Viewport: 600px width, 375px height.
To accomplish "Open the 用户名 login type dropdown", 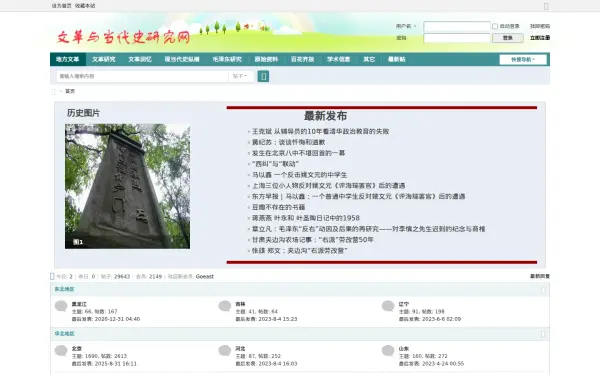I will (x=406, y=26).
